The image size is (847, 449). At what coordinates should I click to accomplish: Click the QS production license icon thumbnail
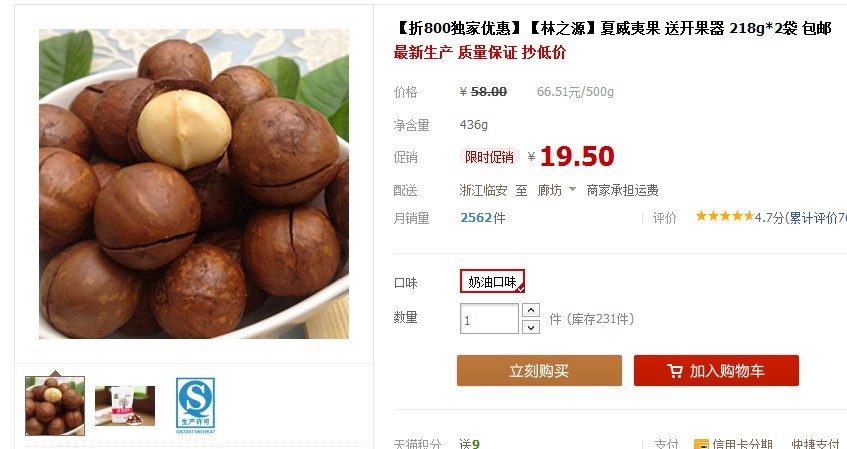tap(196, 405)
